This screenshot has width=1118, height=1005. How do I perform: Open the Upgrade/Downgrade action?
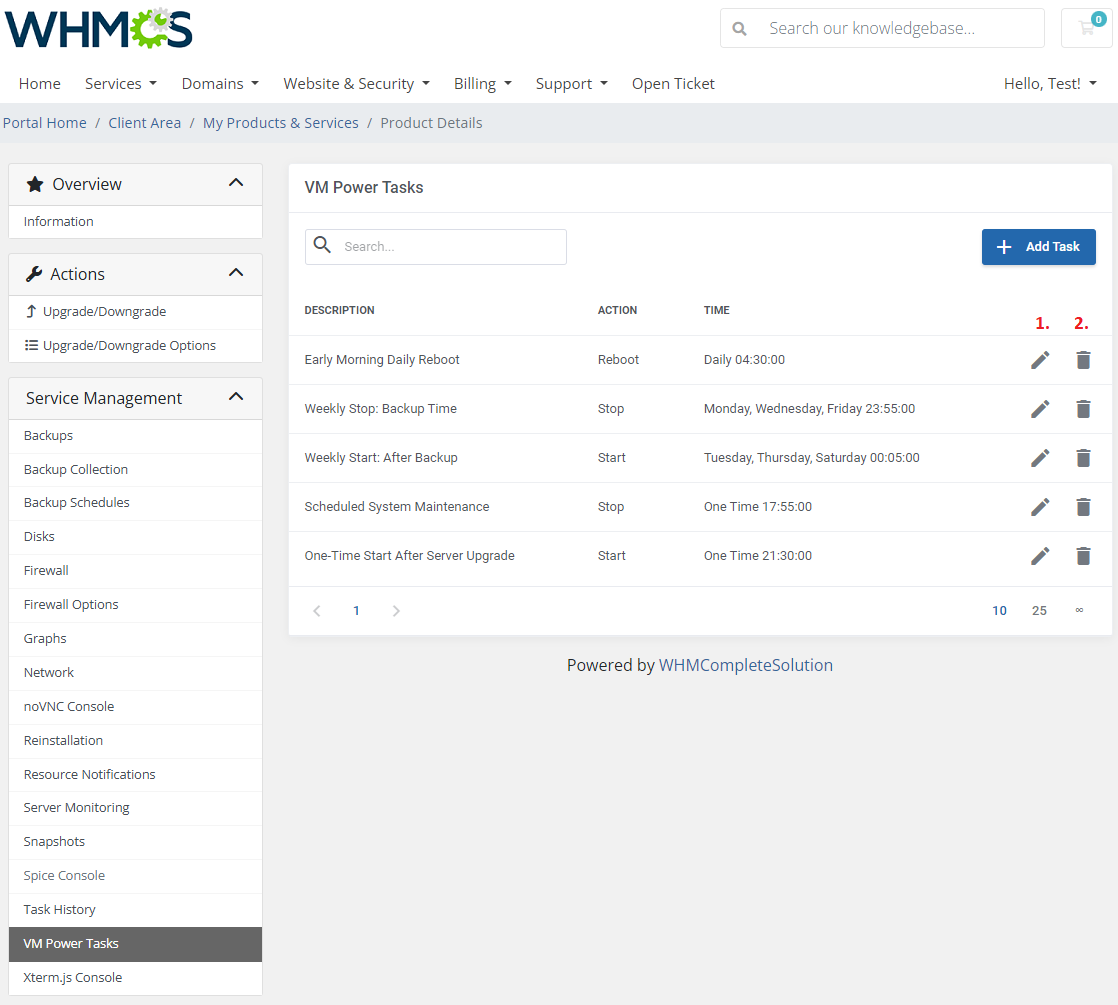click(135, 311)
